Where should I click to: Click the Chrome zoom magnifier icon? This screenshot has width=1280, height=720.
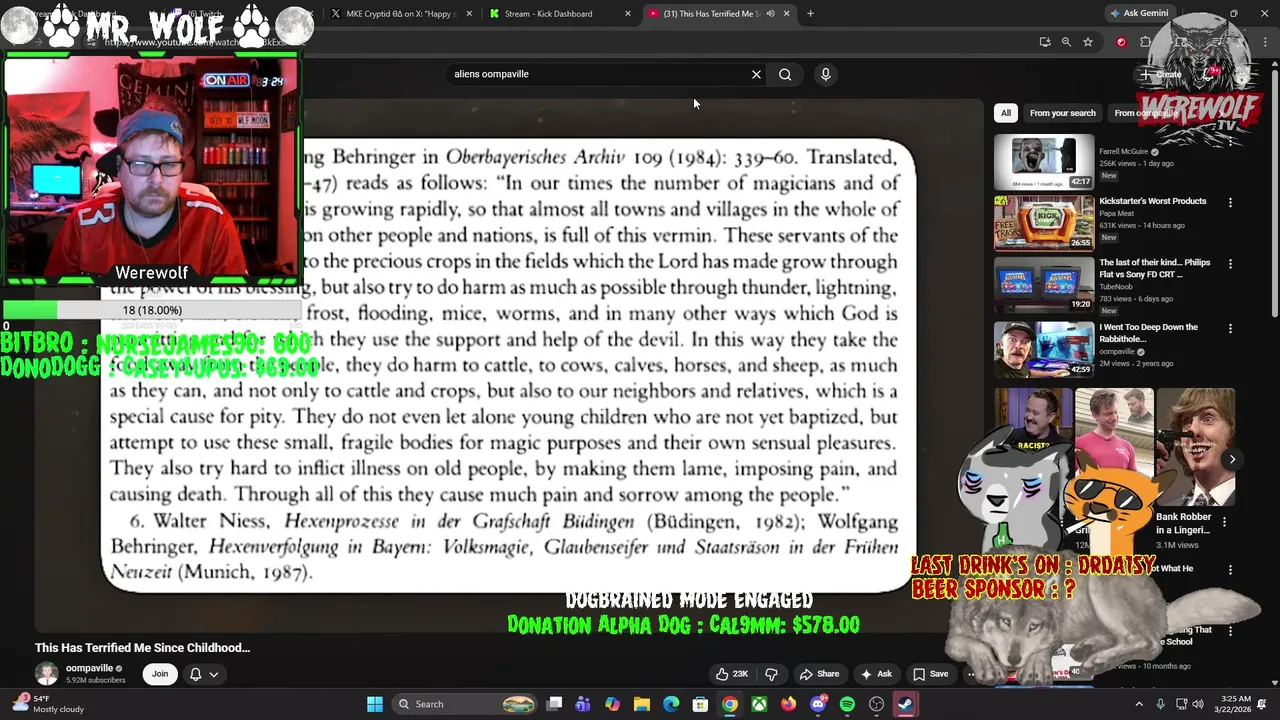coord(1066,42)
